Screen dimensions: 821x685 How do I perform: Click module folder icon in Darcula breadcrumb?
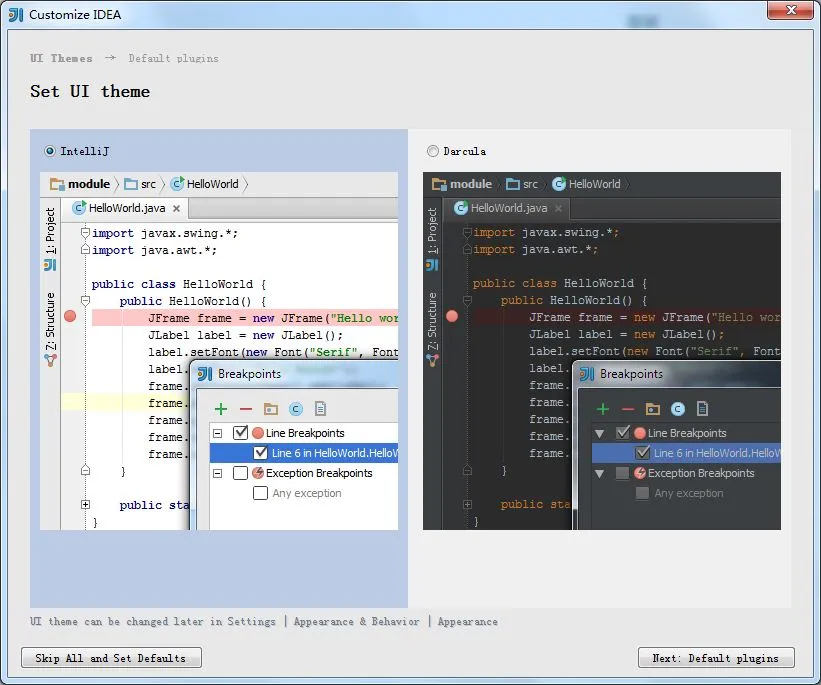(x=439, y=184)
